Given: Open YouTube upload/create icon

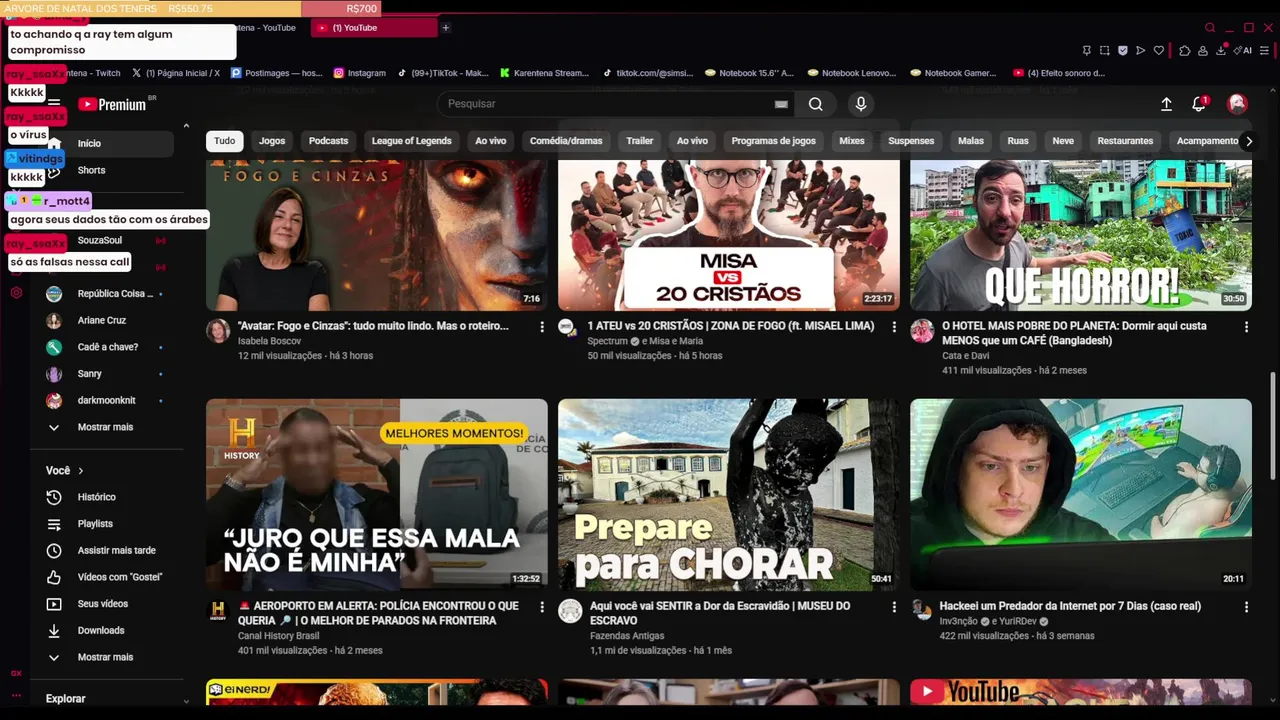Looking at the screenshot, I should pyautogui.click(x=1166, y=104).
